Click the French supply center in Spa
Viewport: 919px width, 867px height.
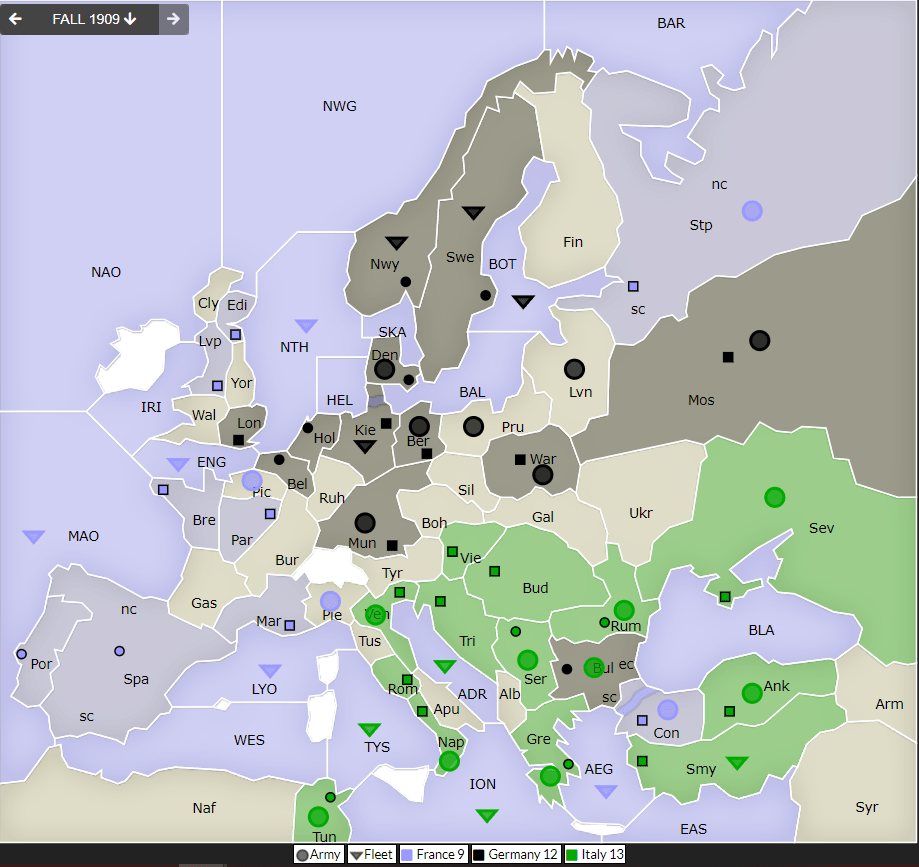click(x=120, y=651)
